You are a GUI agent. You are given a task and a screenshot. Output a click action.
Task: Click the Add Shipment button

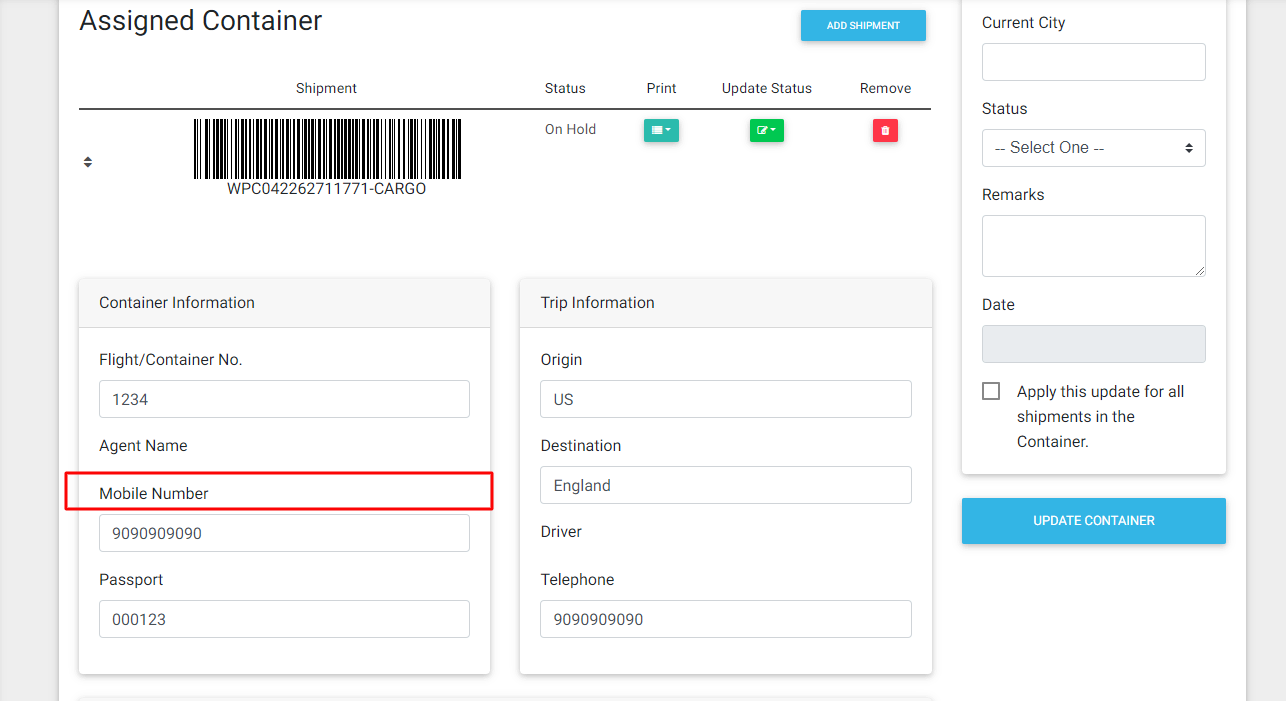[863, 26]
